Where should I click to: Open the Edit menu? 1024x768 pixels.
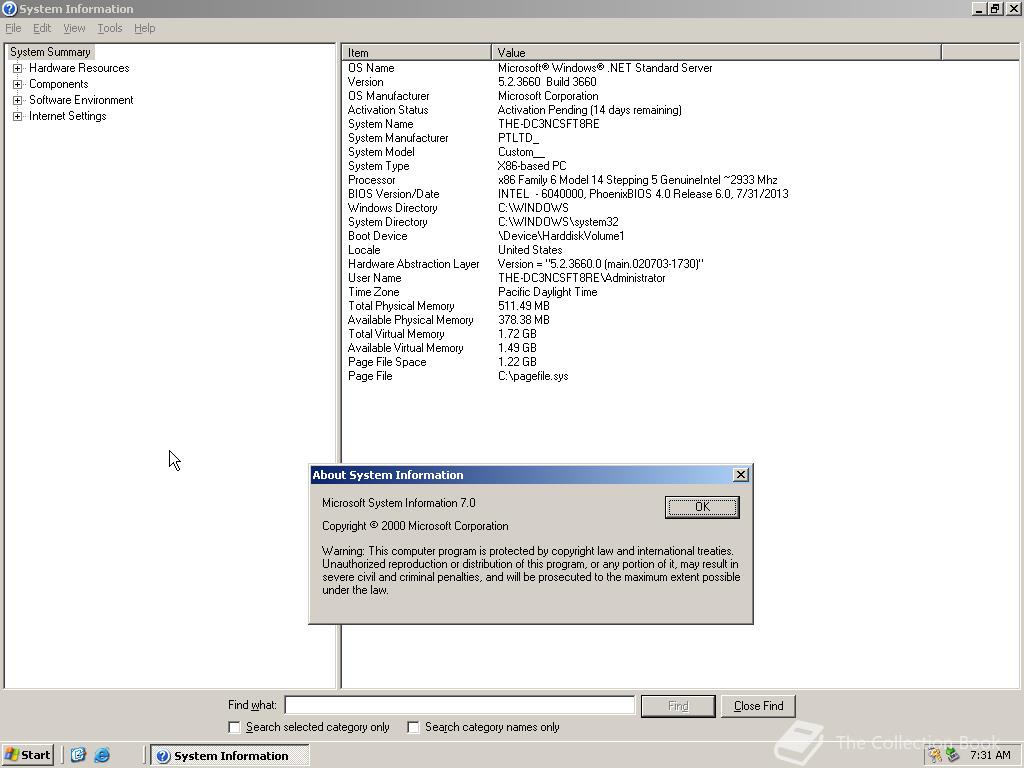pos(42,28)
